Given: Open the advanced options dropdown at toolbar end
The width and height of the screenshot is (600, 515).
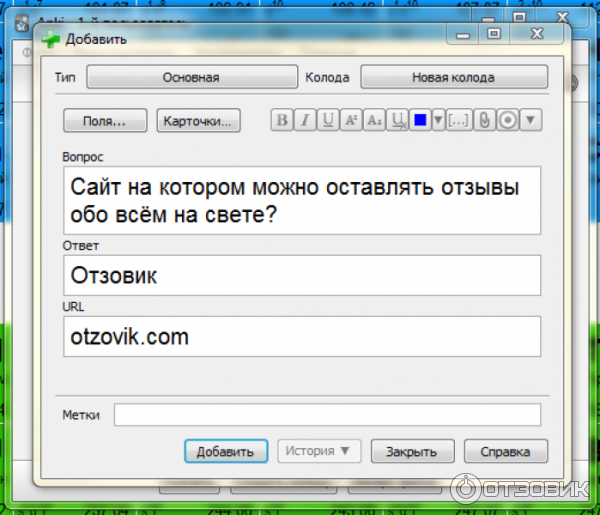Looking at the screenshot, I should click(531, 120).
